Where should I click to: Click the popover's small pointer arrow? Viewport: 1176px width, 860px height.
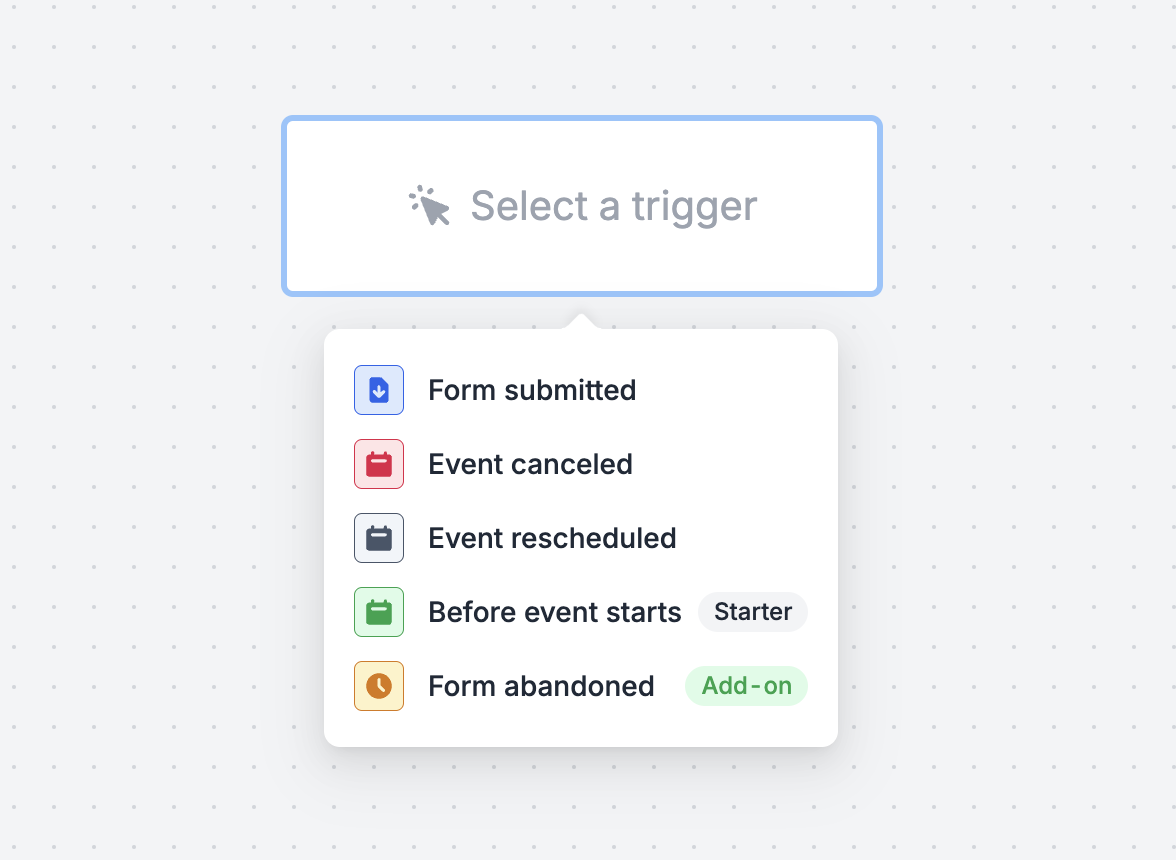(x=581, y=322)
